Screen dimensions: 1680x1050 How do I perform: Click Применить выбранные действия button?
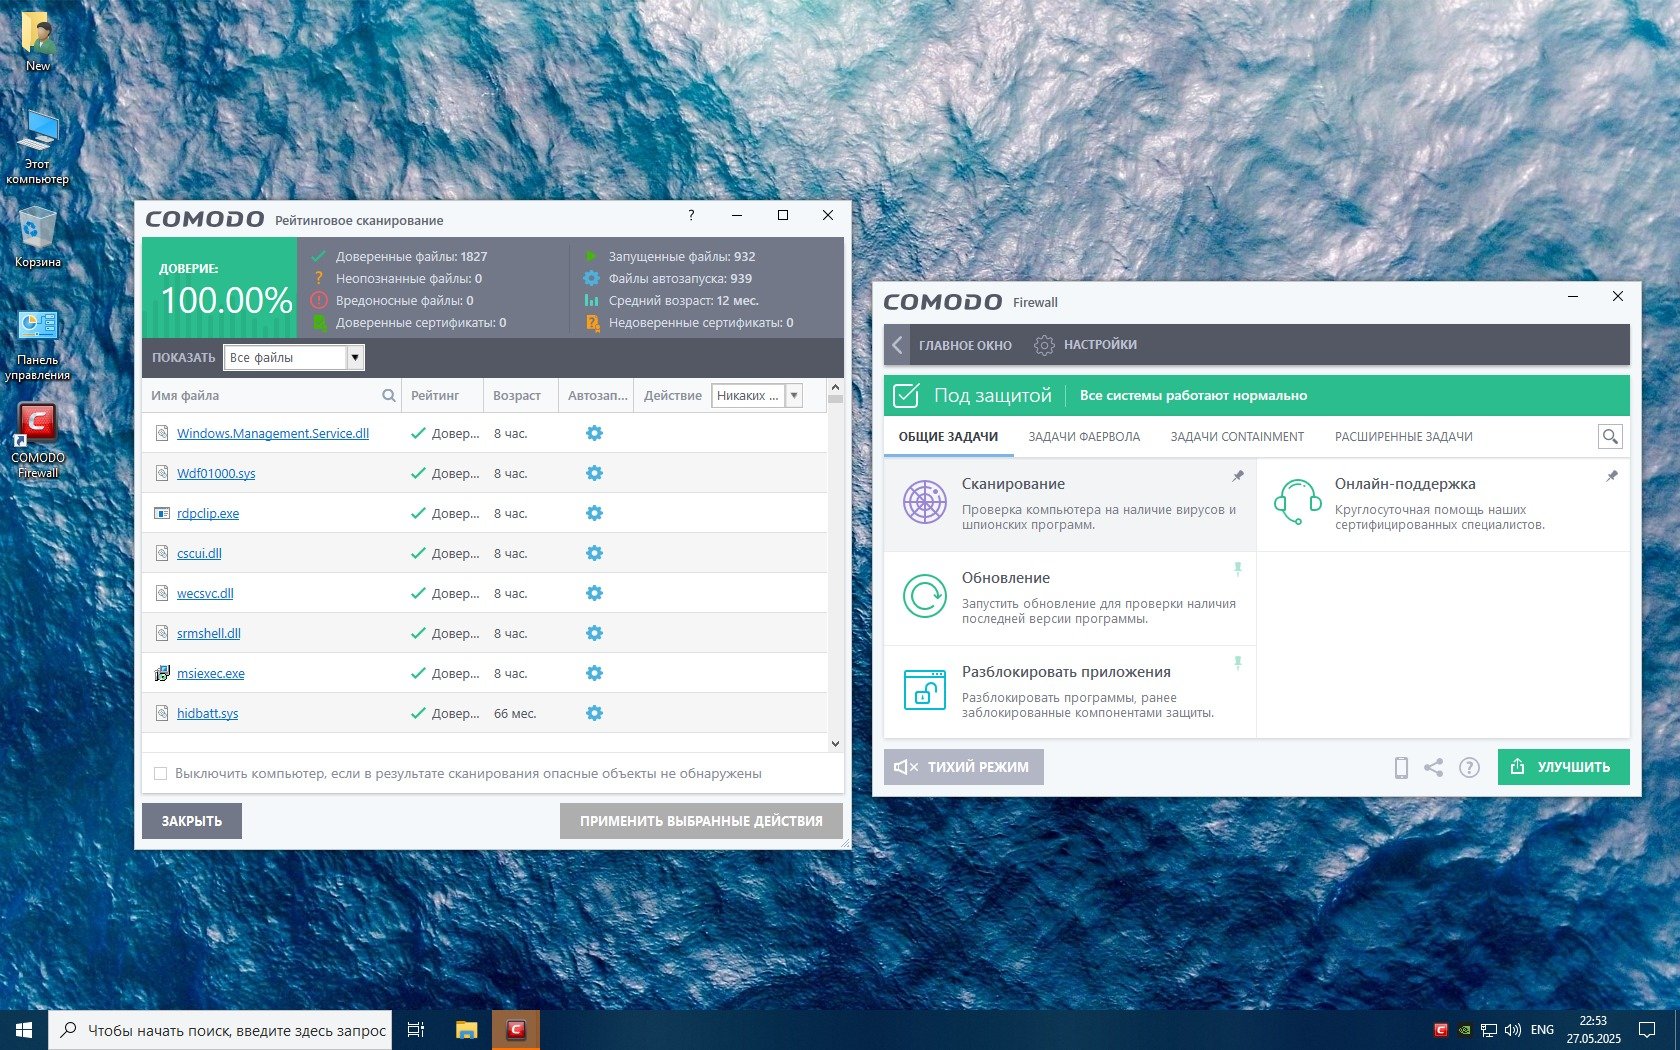coord(701,821)
